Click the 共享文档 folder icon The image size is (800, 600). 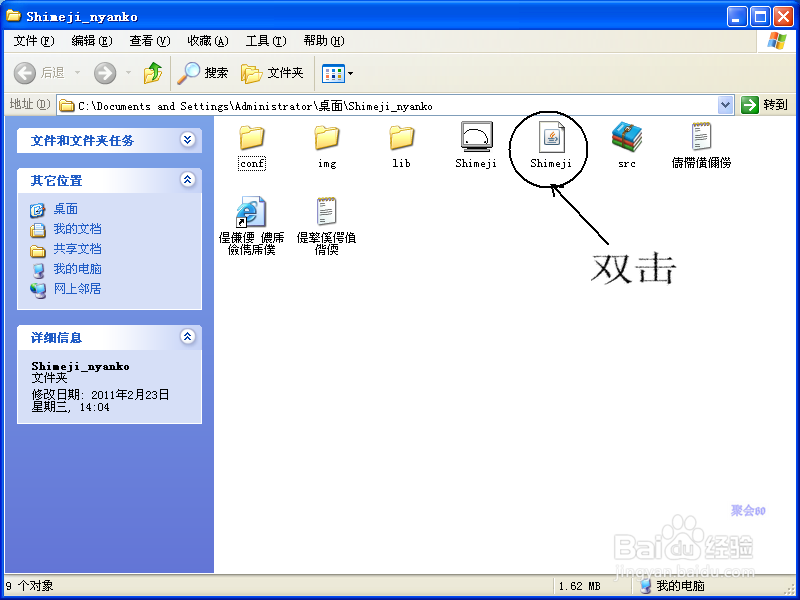point(38,251)
